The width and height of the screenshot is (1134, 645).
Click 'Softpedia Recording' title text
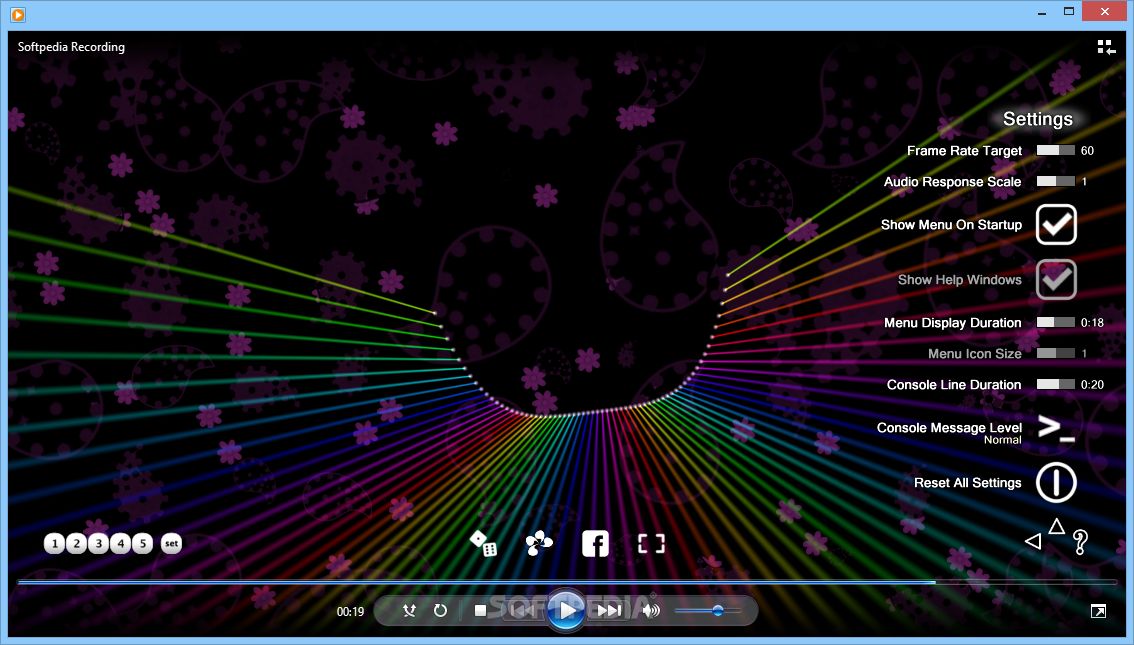(x=71, y=47)
